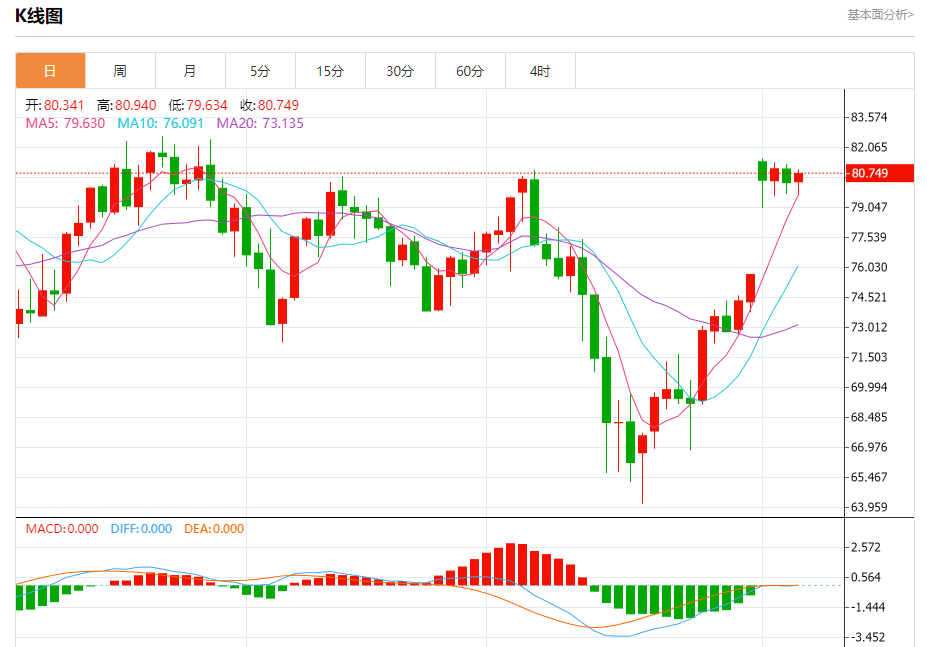Click the 68.485 price axis label
927x647 pixels.
(x=869, y=417)
